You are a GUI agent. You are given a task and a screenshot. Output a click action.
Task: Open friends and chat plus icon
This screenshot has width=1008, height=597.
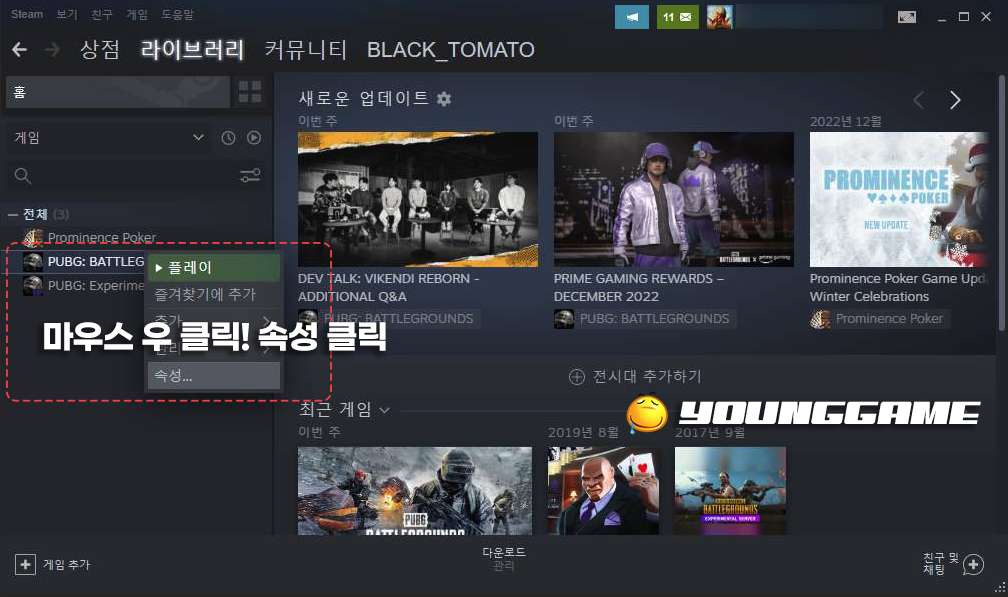tap(973, 564)
